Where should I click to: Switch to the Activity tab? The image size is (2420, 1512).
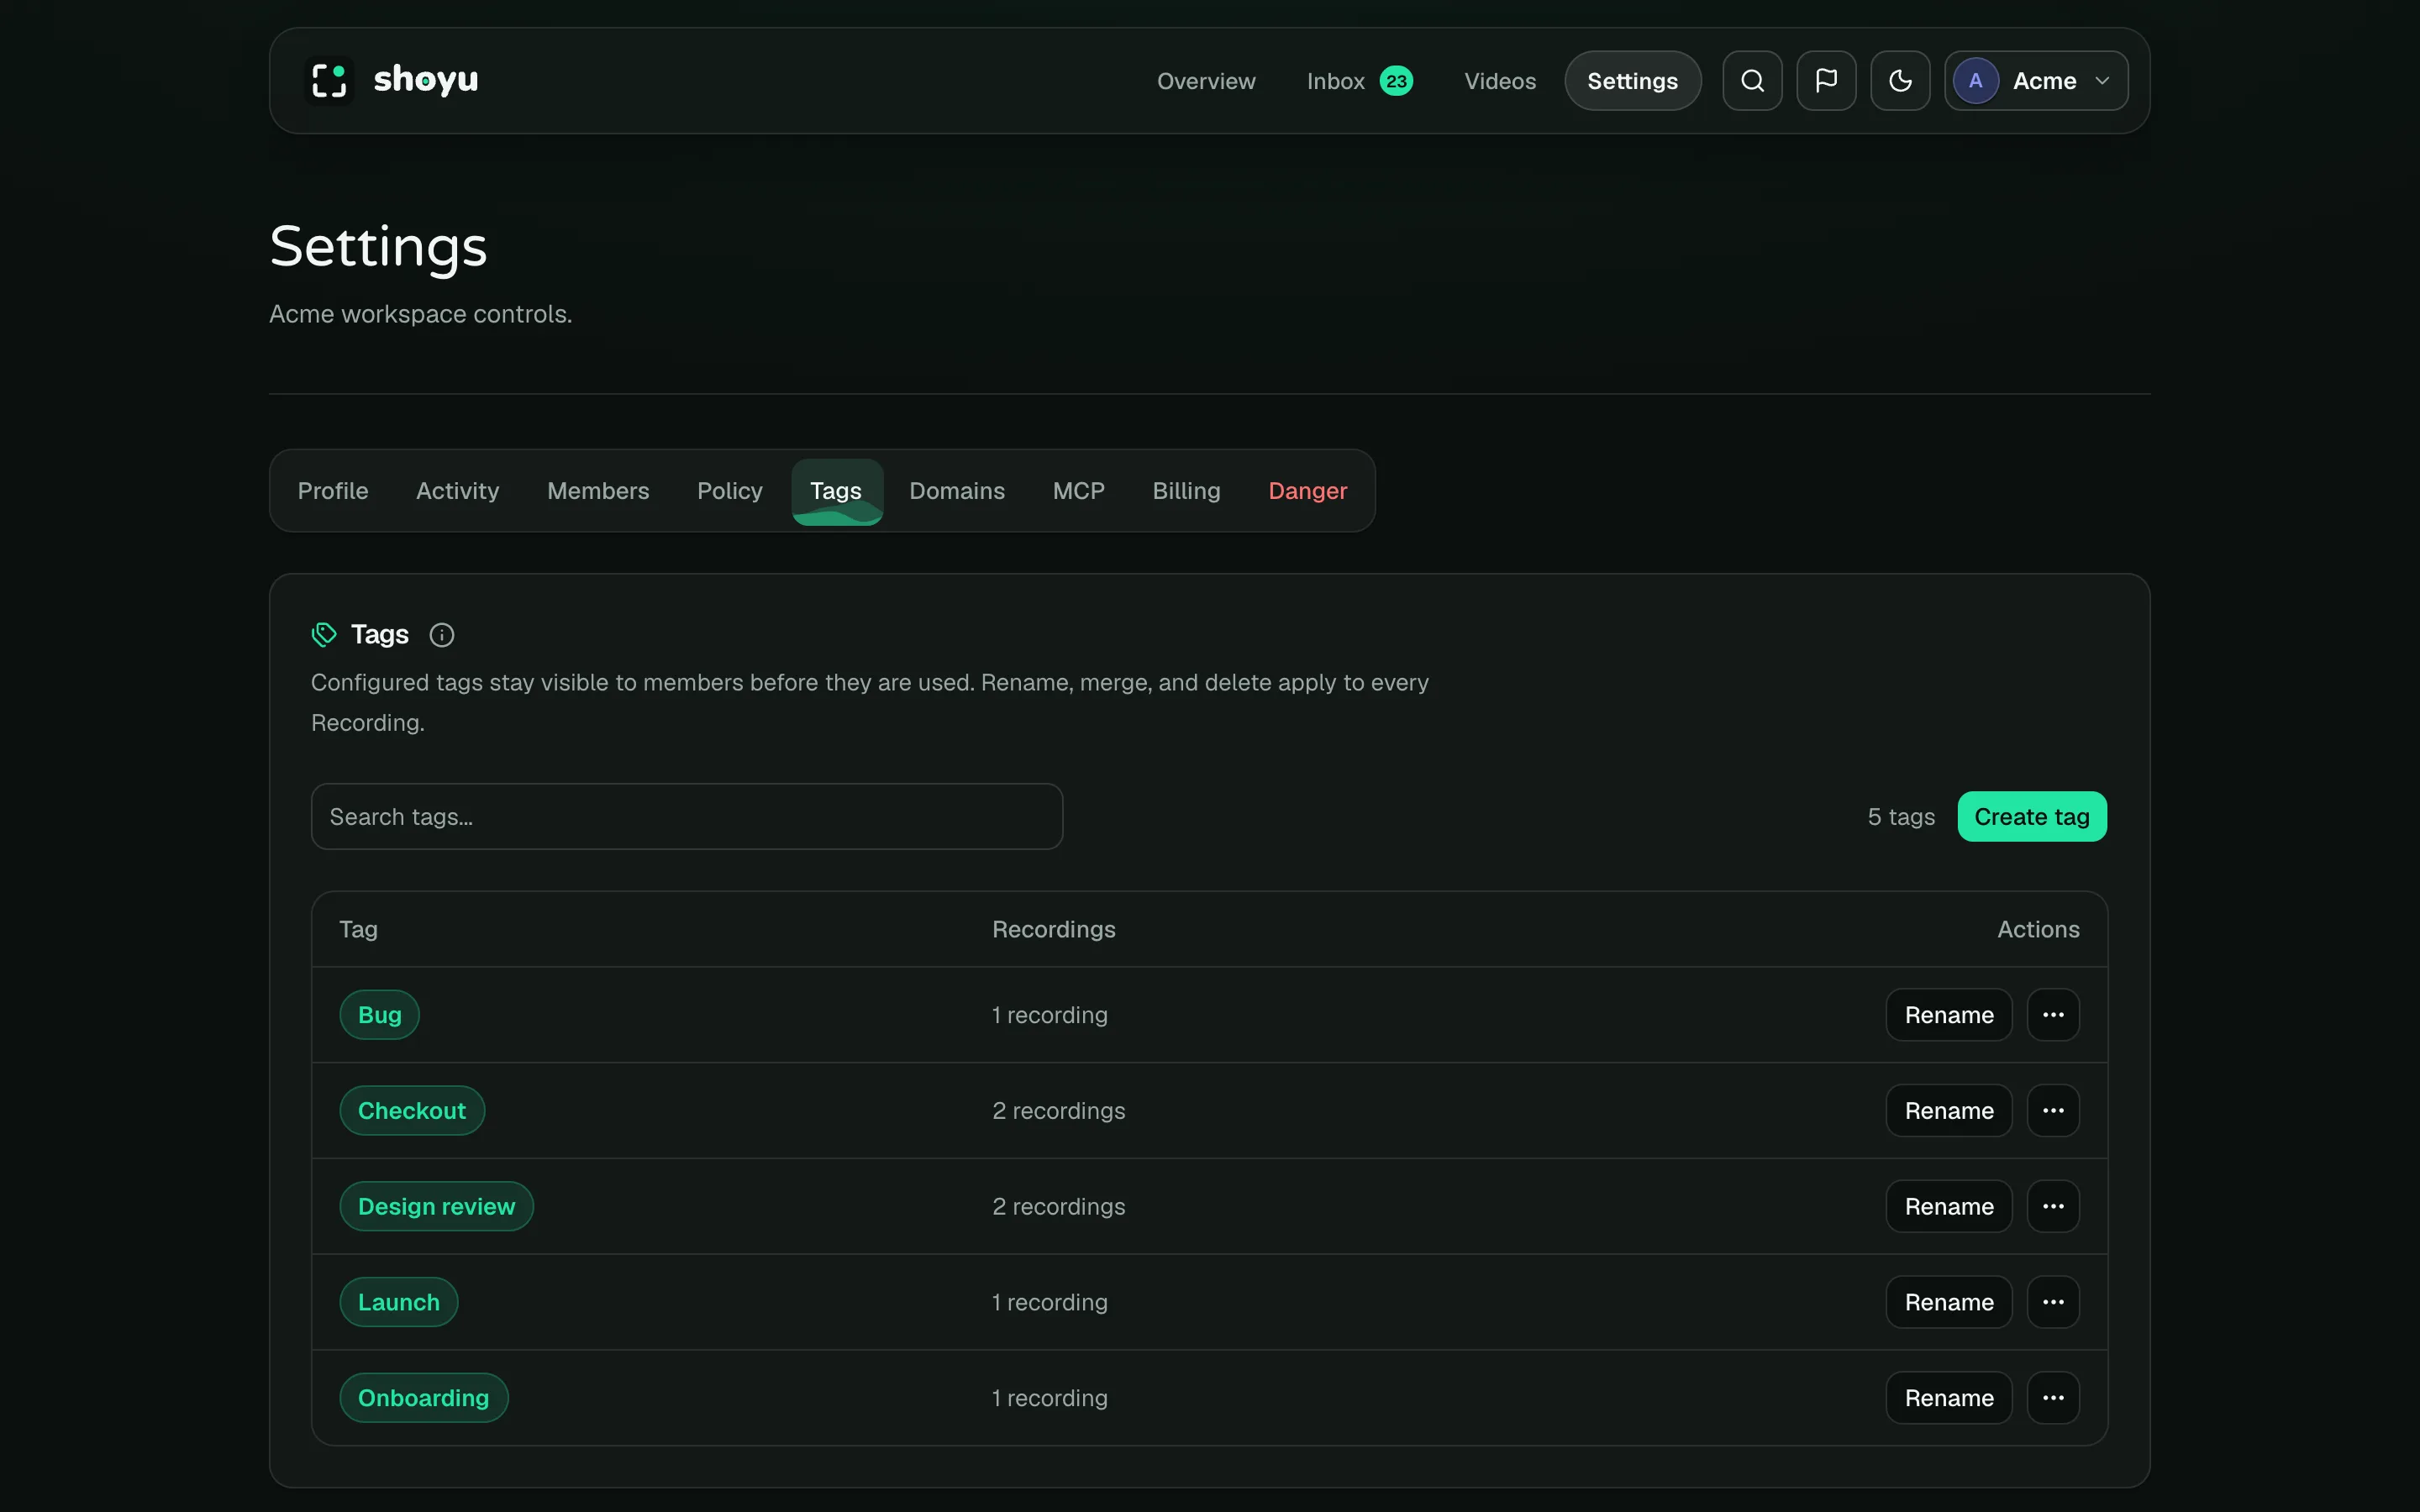(457, 491)
